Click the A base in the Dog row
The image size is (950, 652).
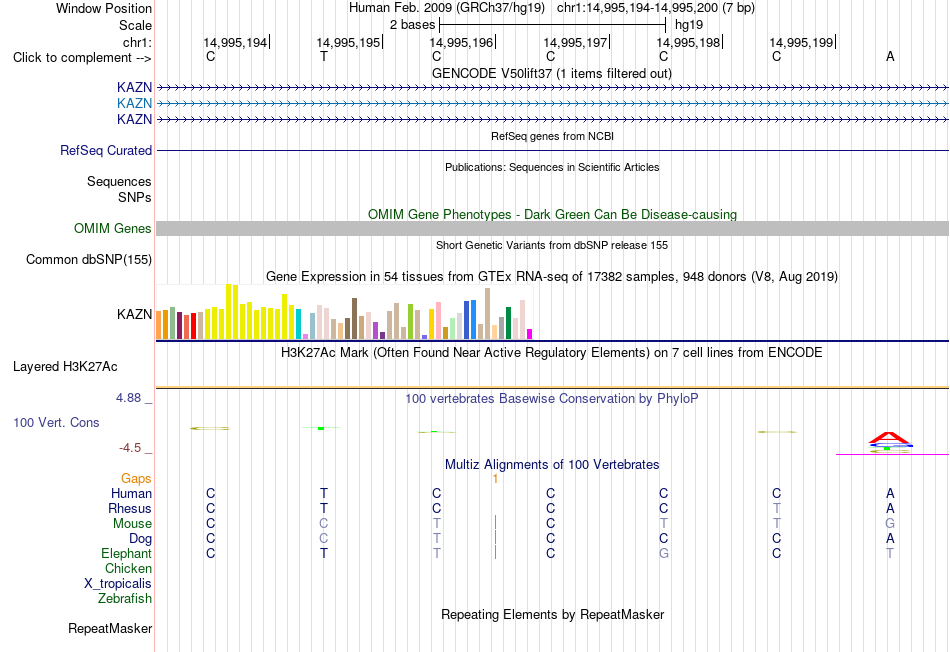click(x=890, y=539)
